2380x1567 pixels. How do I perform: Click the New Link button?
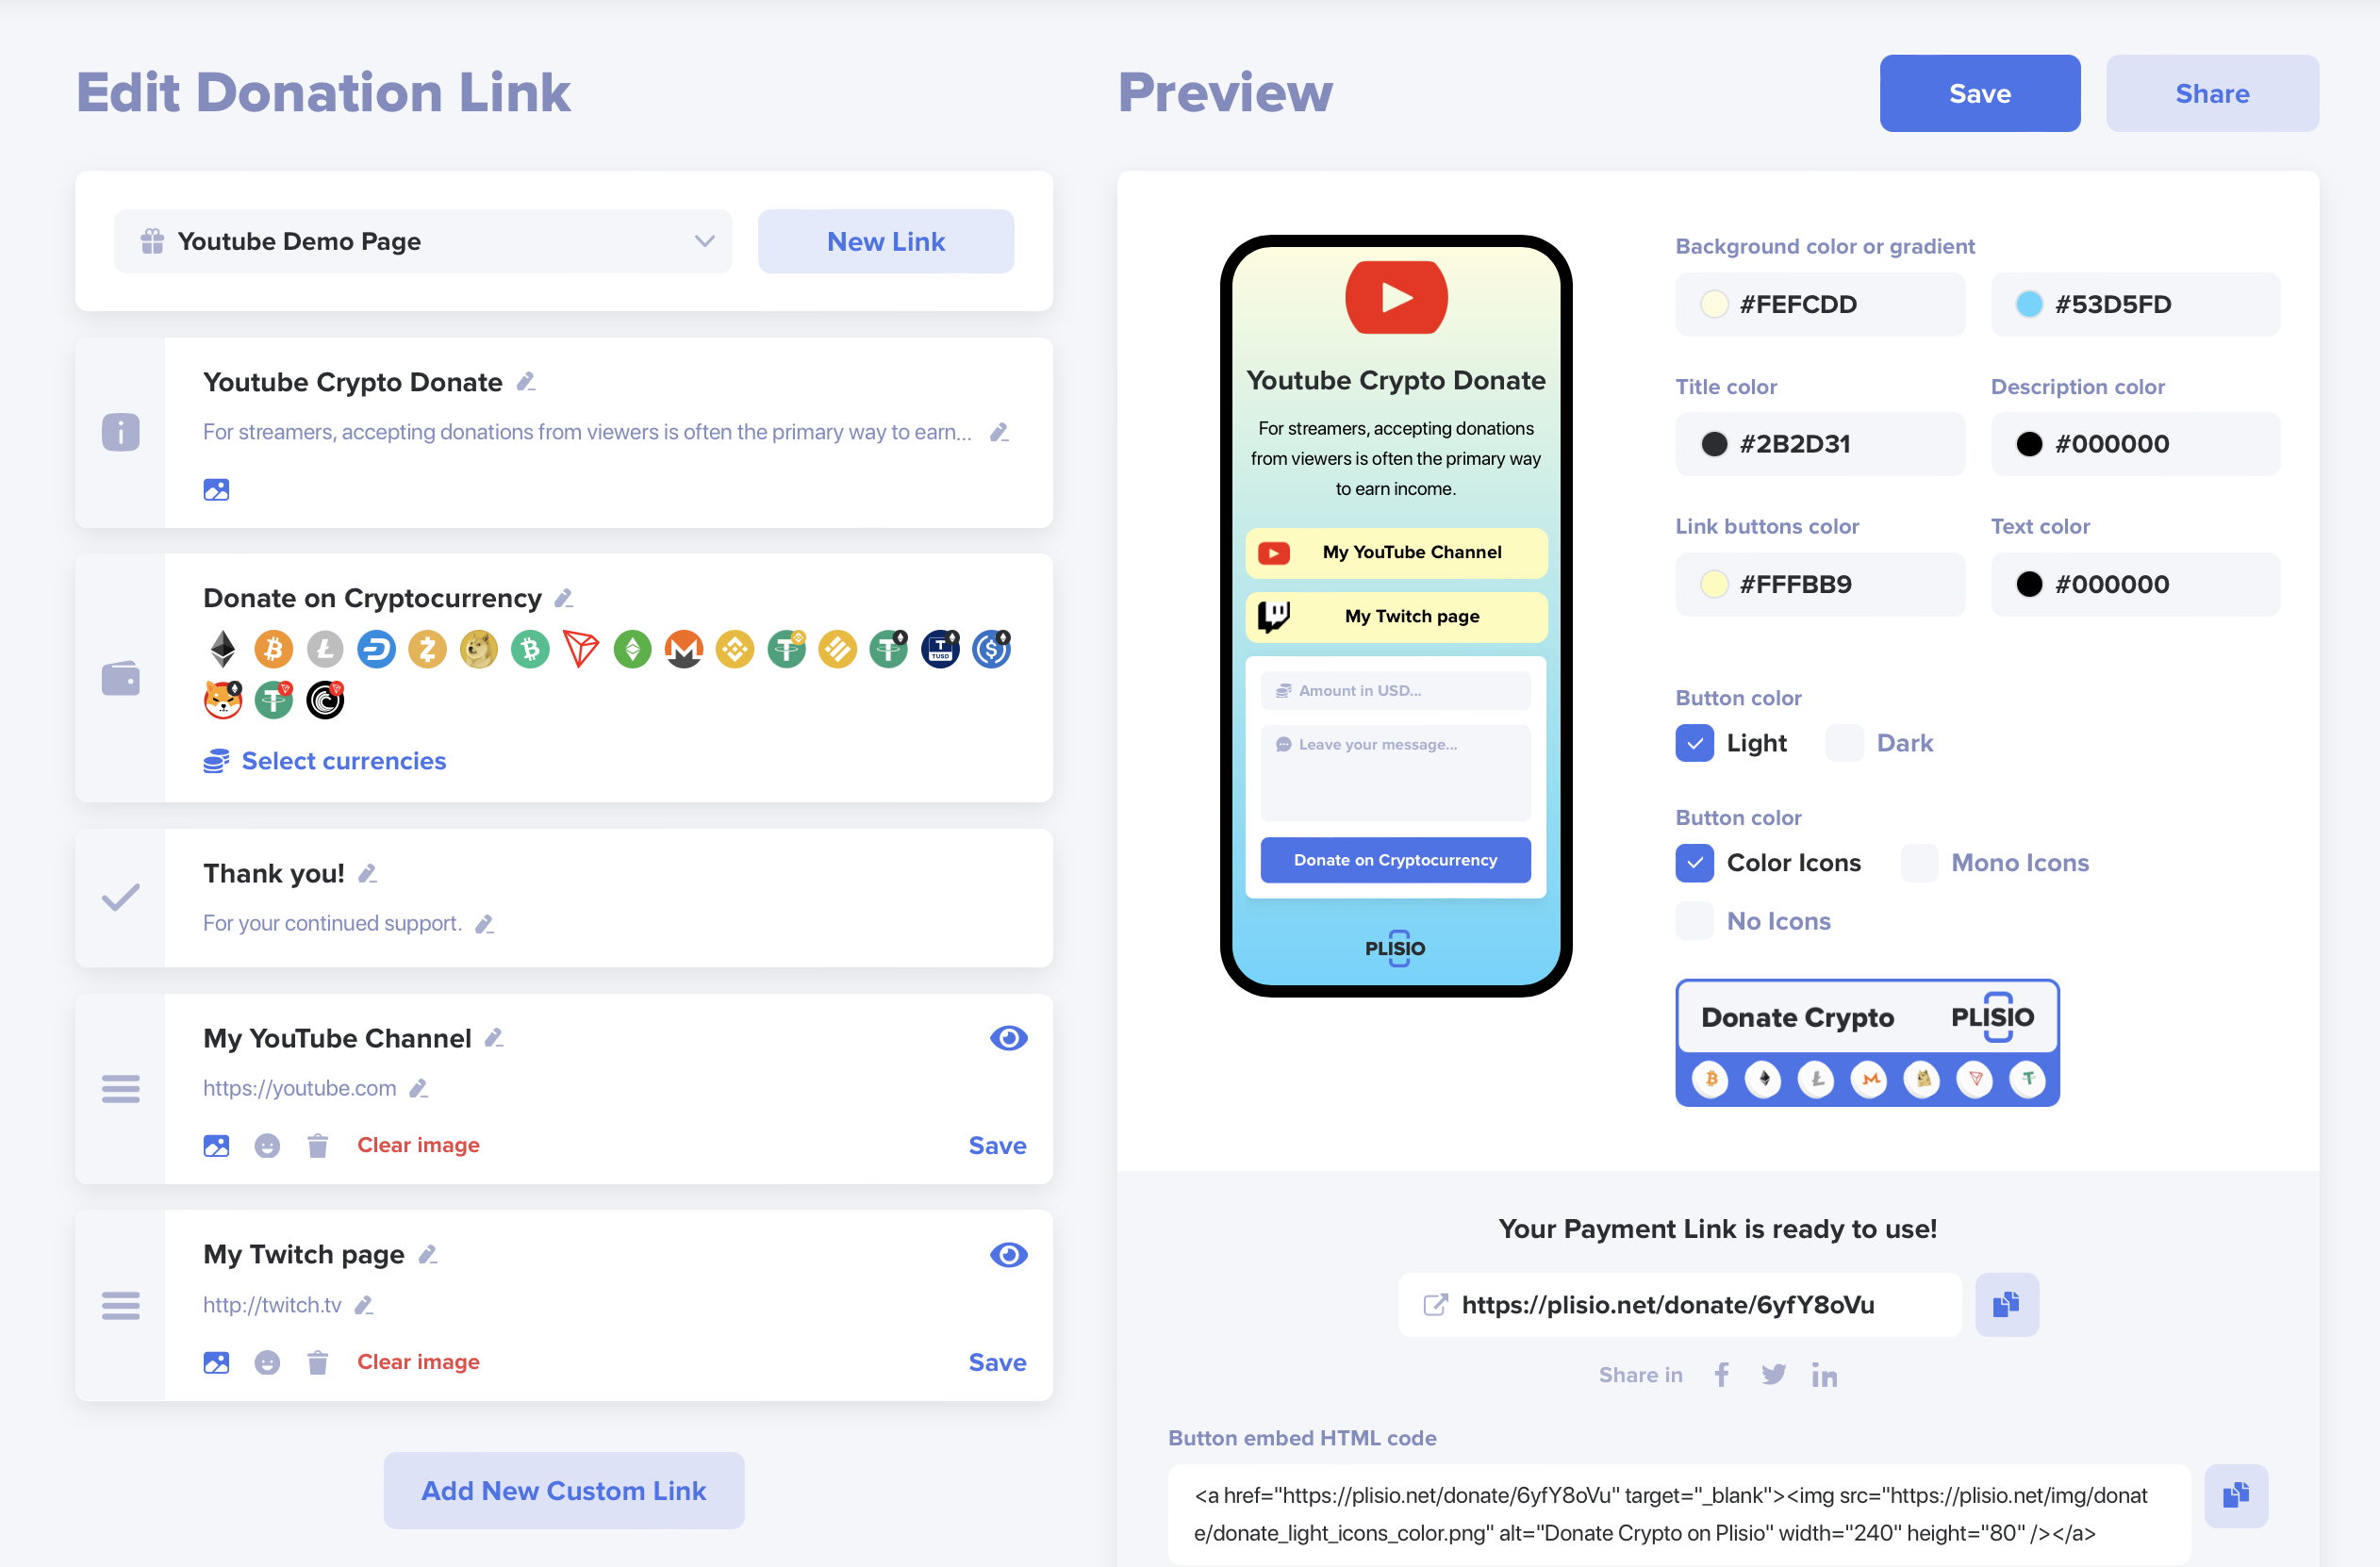click(884, 241)
